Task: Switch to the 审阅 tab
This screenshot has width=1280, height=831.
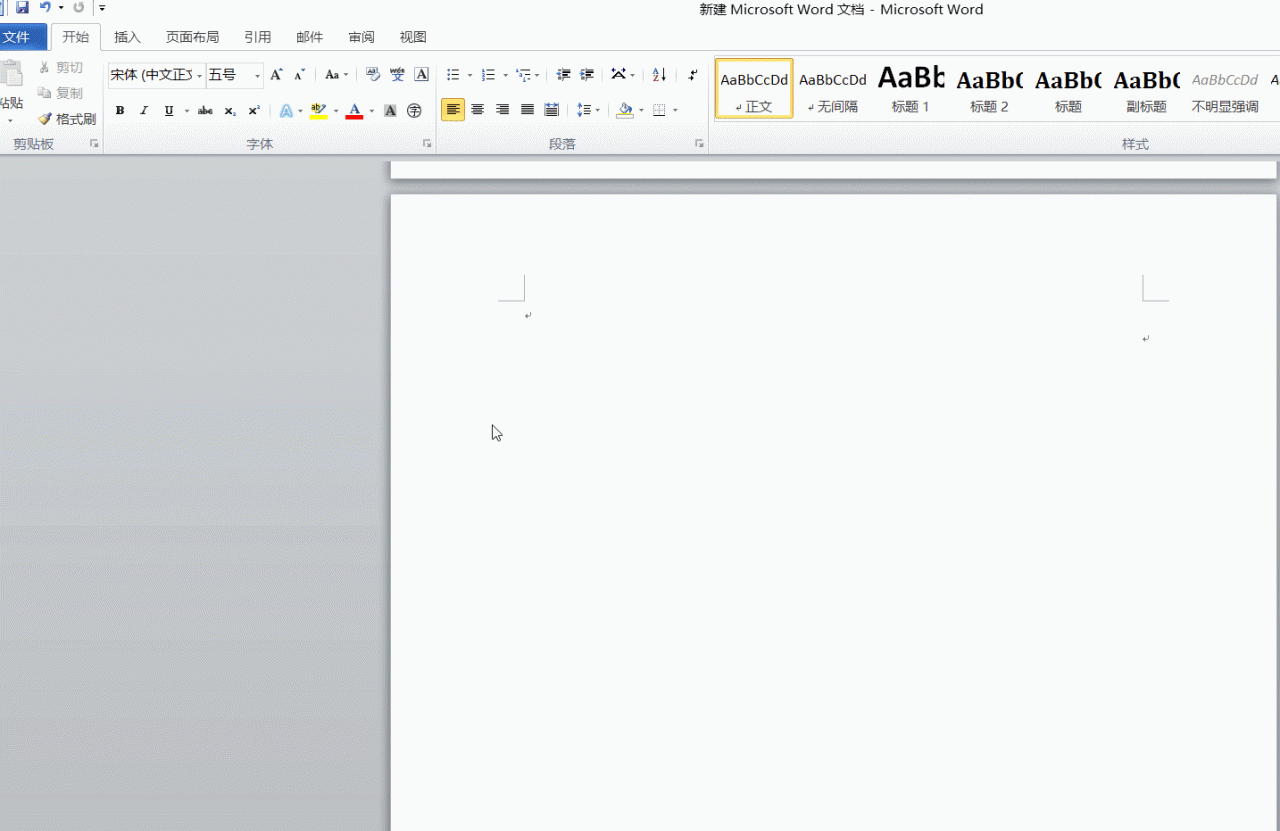Action: click(361, 37)
